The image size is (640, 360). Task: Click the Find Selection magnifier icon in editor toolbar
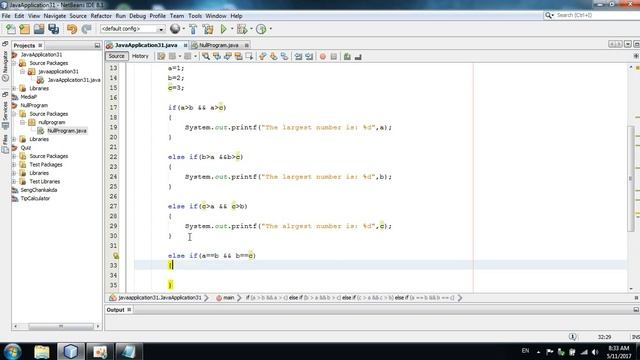click(x=206, y=57)
